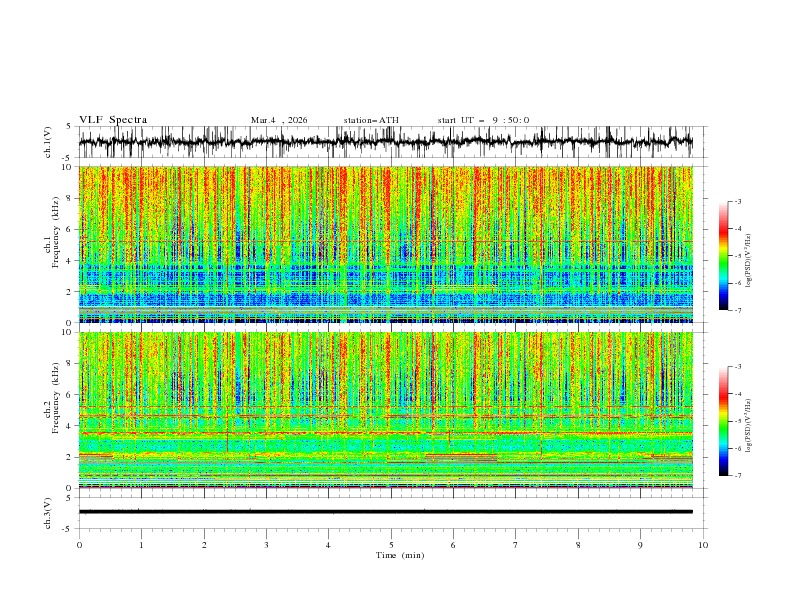The width and height of the screenshot is (792, 612).
Task: Click the "ch.3(V)" axis label
Action: [47, 513]
